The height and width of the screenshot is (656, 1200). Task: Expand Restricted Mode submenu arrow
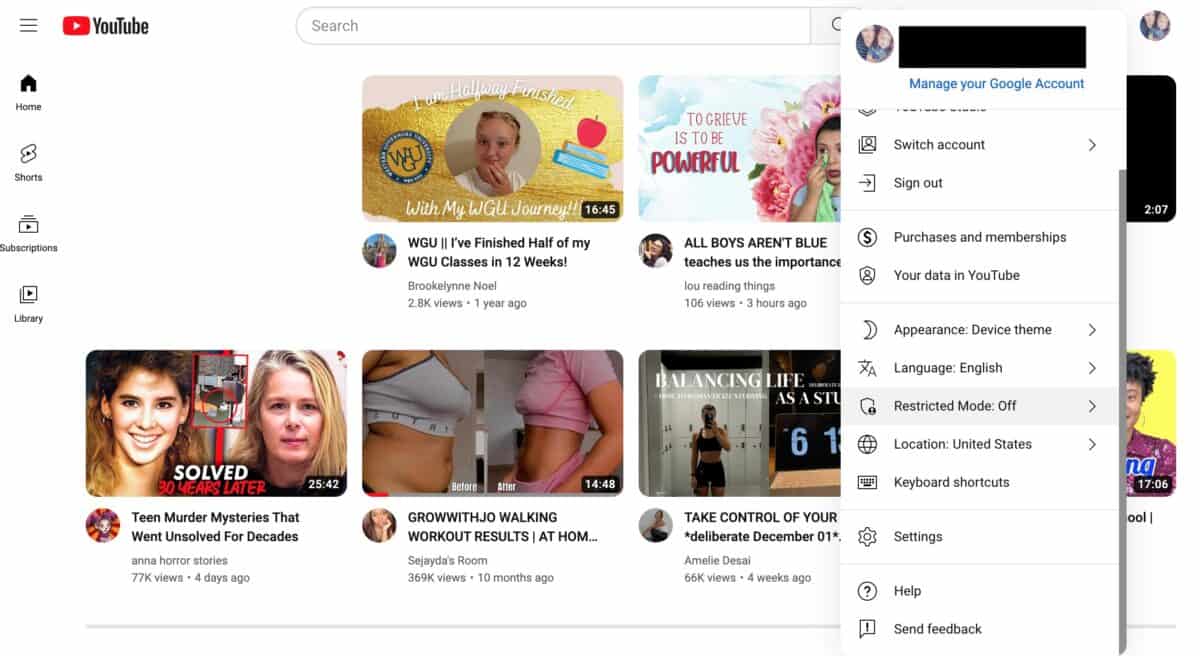1092,406
